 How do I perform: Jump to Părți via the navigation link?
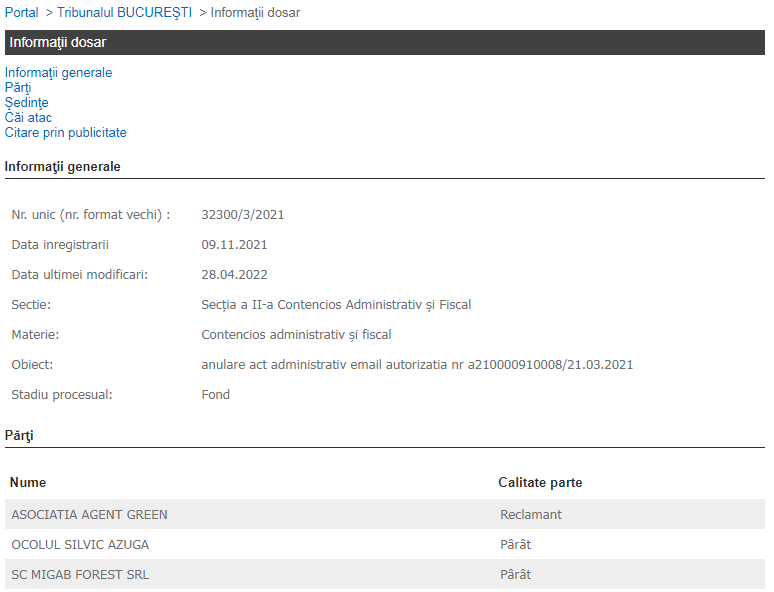click(x=18, y=88)
